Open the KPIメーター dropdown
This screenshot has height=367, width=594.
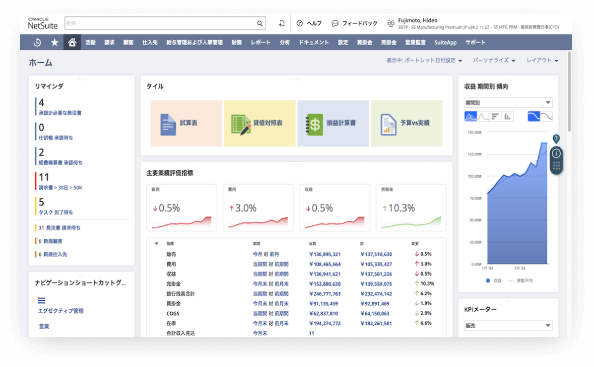508,325
